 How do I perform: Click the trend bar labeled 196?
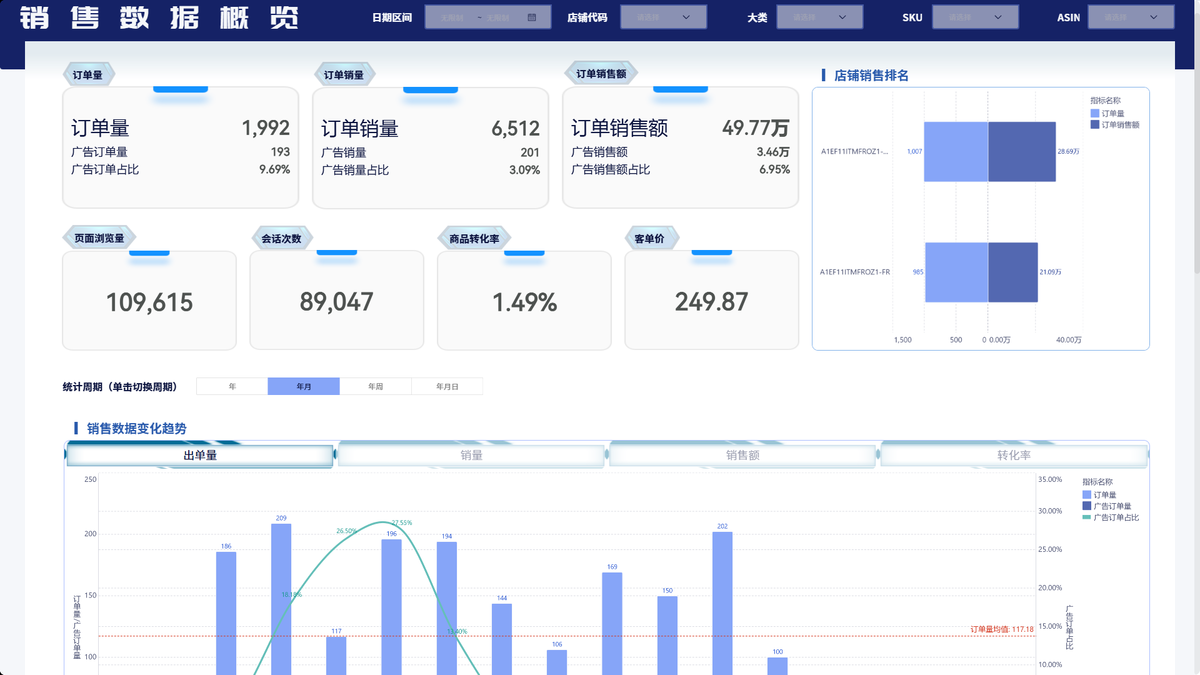coord(391,607)
